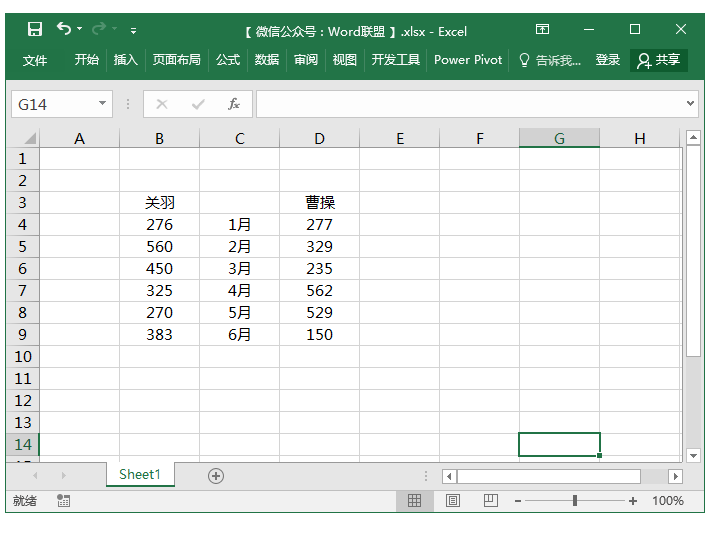The width and height of the screenshot is (710, 537).
Task: Select cell with value 529
Action: pyautogui.click(x=319, y=312)
